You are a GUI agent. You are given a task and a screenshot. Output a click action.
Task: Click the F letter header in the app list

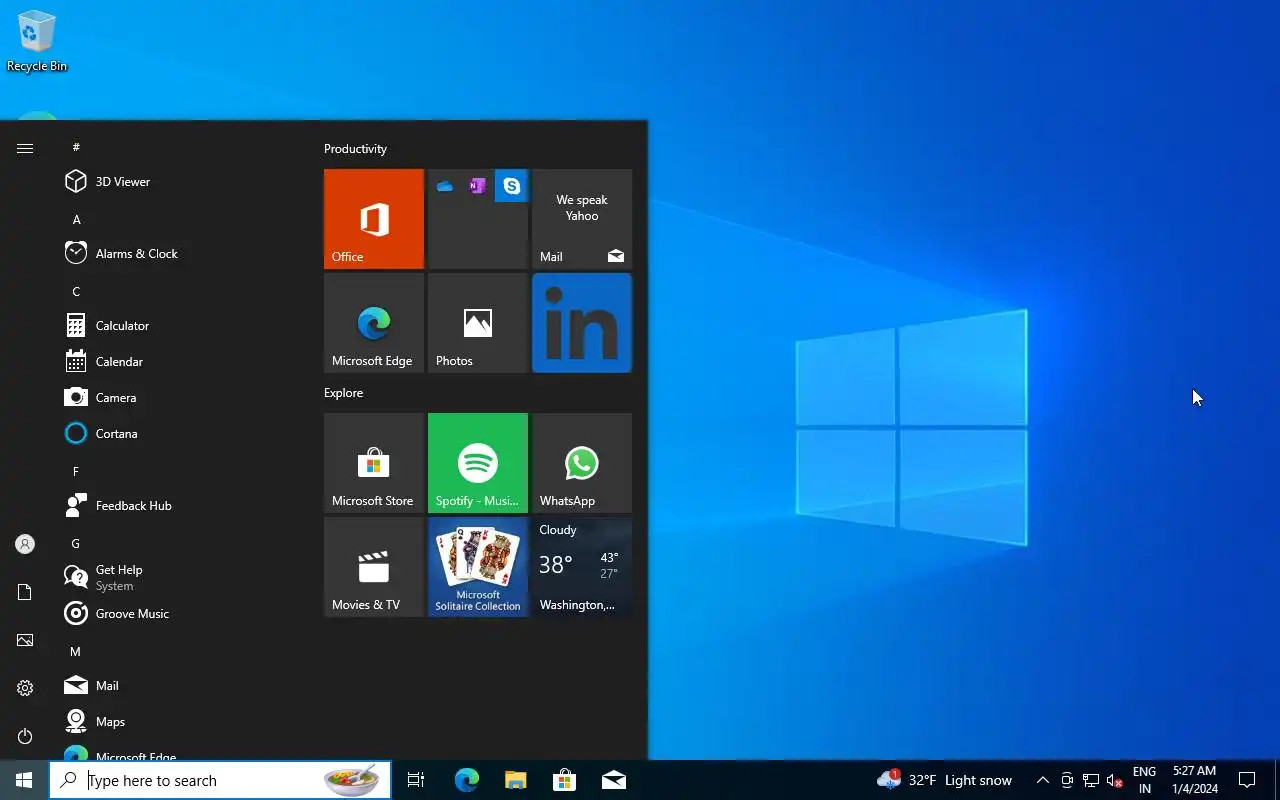(76, 471)
